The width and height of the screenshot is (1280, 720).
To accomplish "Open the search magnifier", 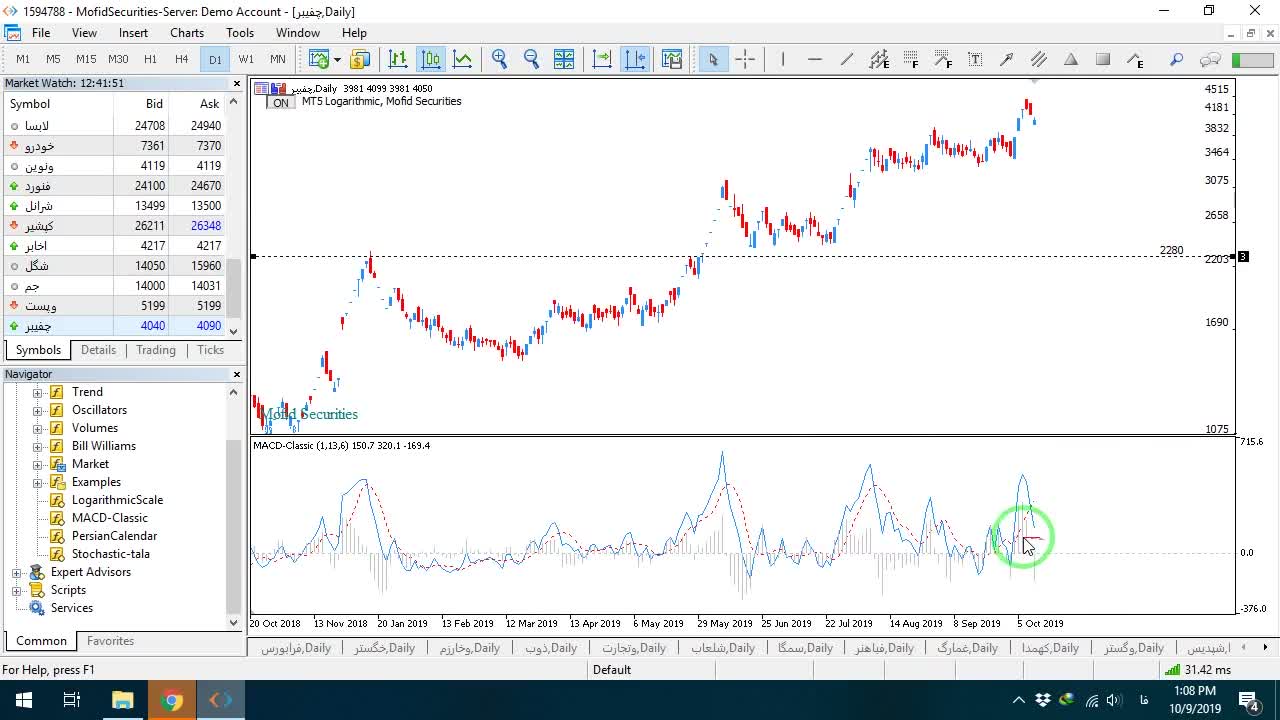I will pos(1177,59).
